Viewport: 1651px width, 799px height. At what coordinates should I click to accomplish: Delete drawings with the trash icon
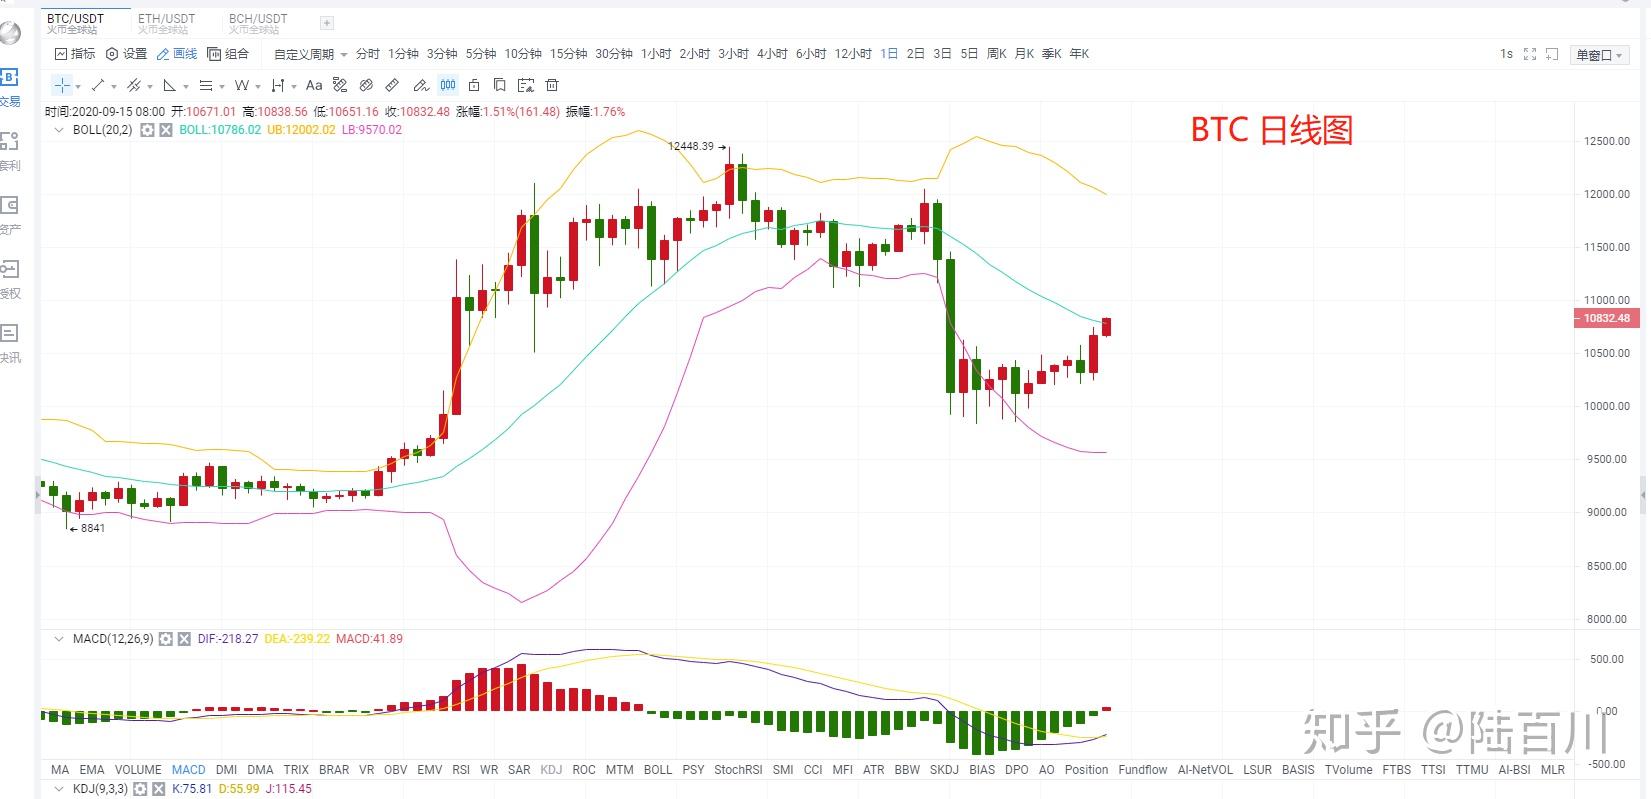coord(552,85)
